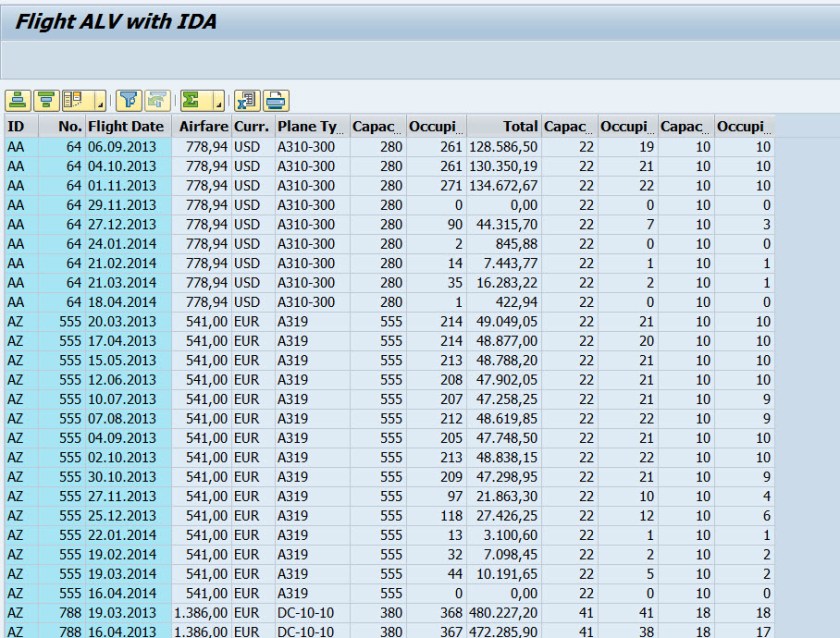The height and width of the screenshot is (638, 840).
Task: Export table with the spreadsheet icon
Action: [x=245, y=99]
